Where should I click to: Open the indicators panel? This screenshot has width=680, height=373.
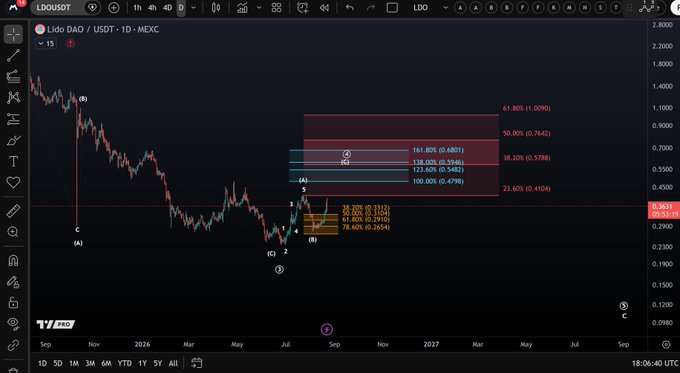click(242, 7)
